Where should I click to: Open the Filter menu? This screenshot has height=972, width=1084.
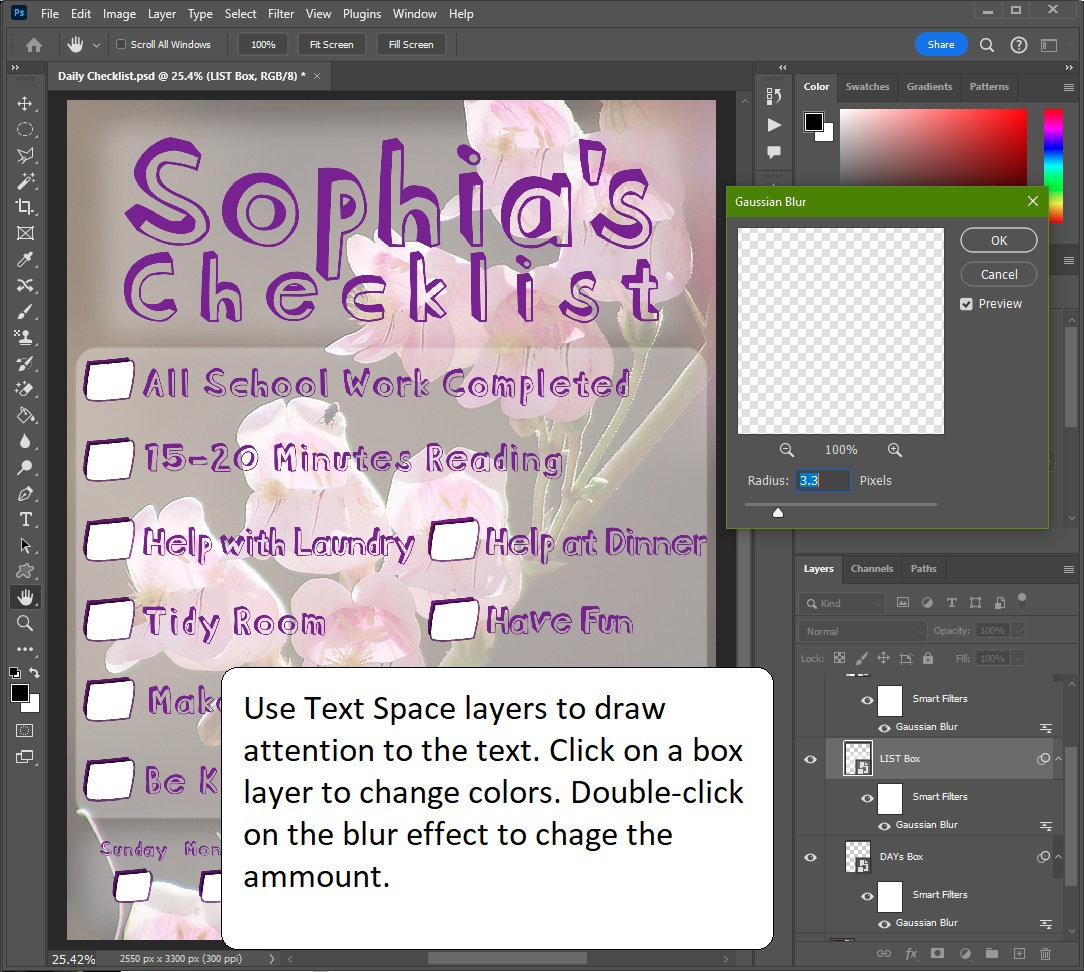tap(281, 13)
